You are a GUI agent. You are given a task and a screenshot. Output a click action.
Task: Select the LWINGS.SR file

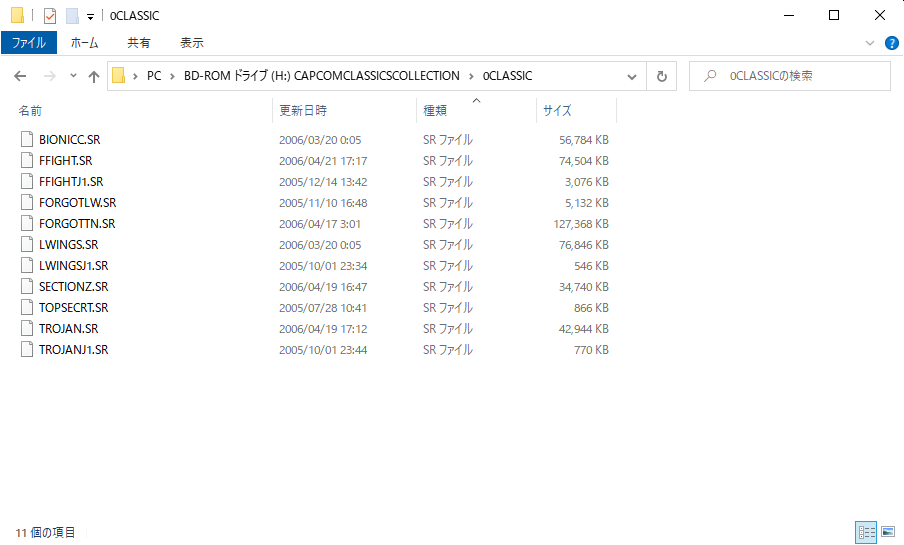point(69,245)
